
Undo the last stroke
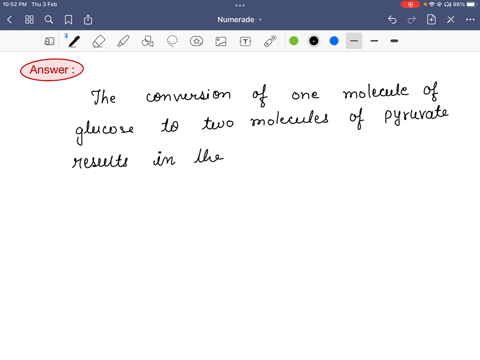(x=392, y=20)
